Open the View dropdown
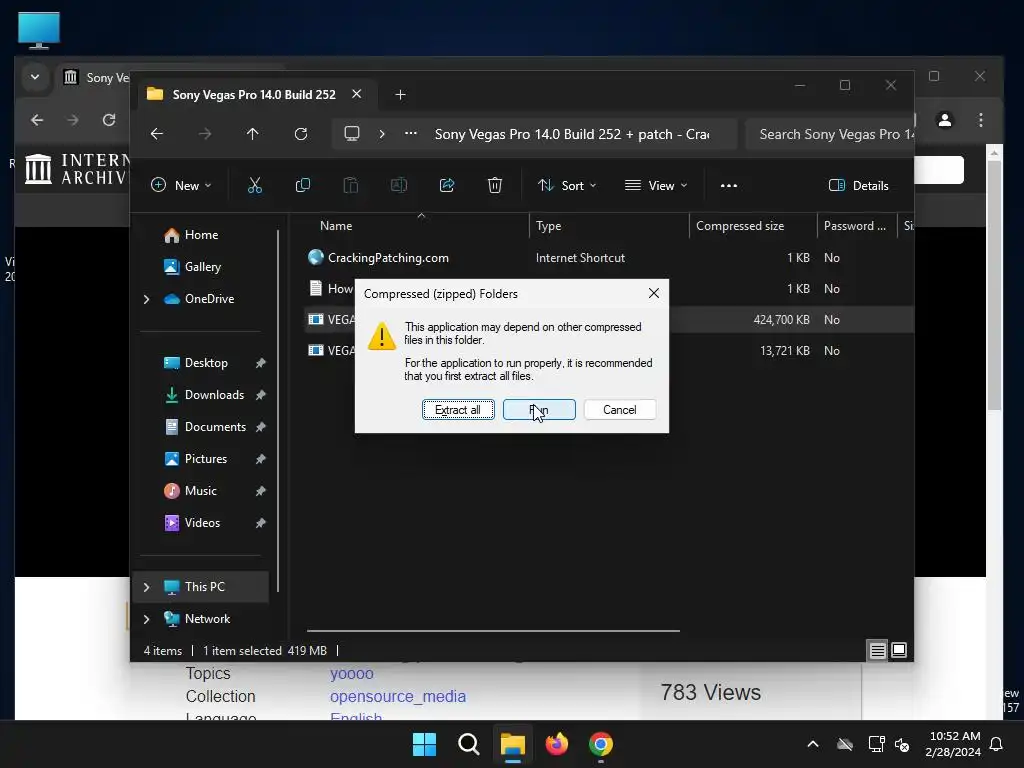This screenshot has height=768, width=1024. 656,185
